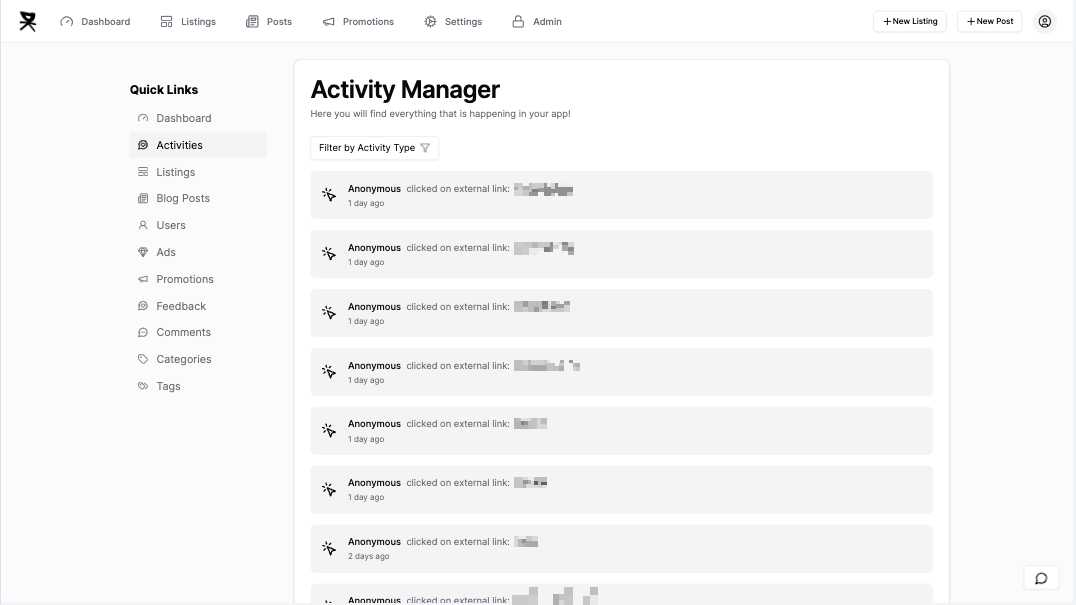Click the newspaper icon beside Blog Posts
The width and height of the screenshot is (1076, 605).
tap(143, 198)
